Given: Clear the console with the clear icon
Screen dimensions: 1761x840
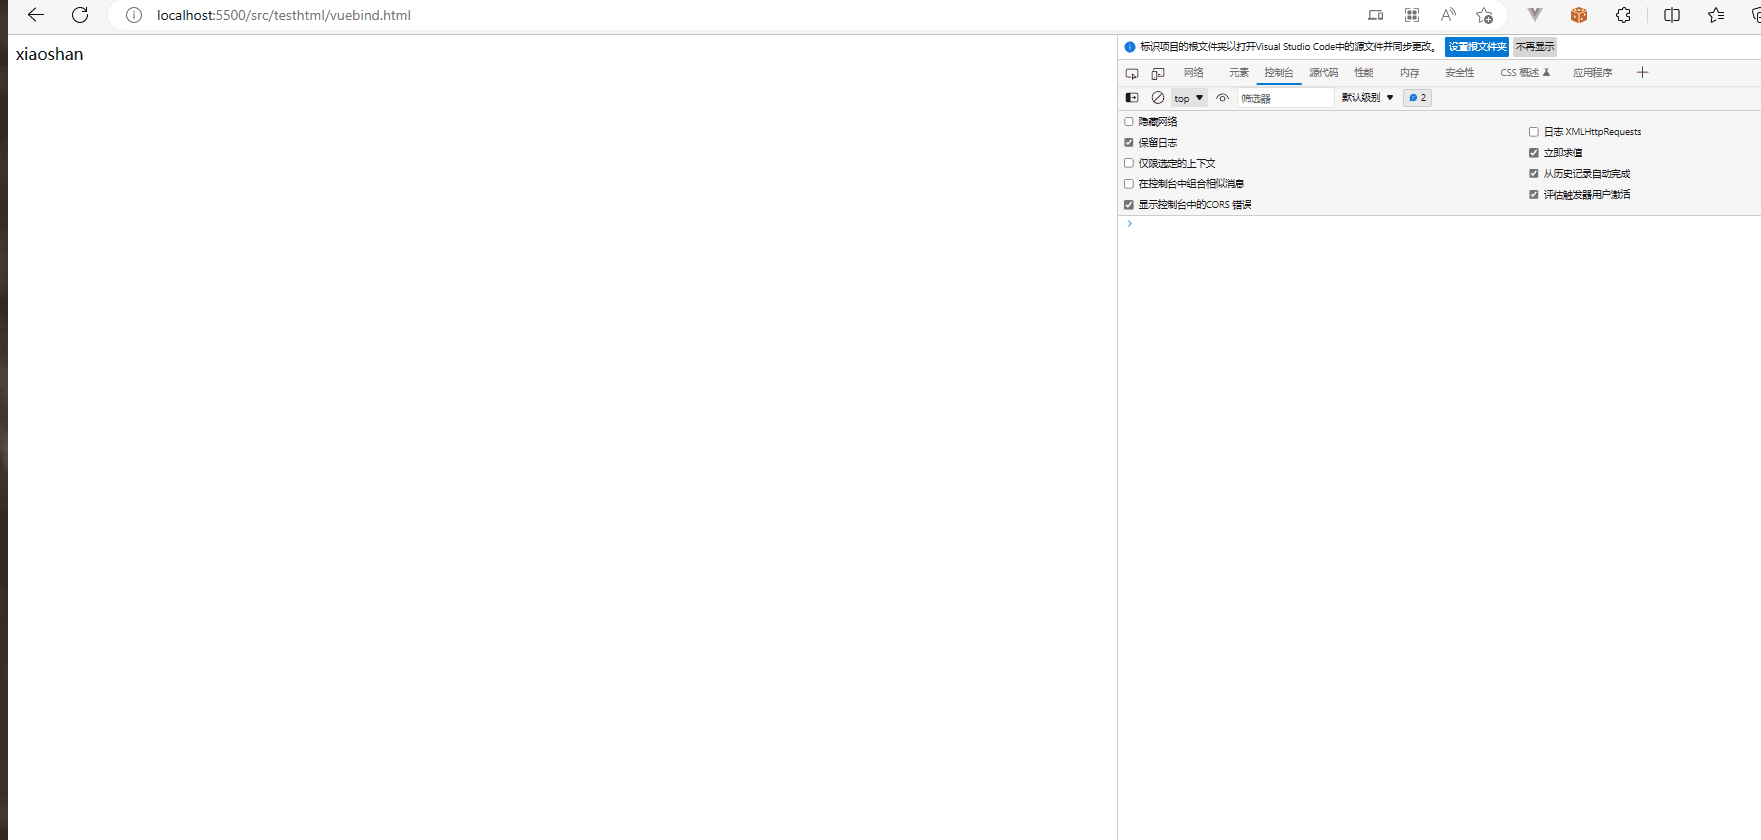Looking at the screenshot, I should (x=1158, y=98).
